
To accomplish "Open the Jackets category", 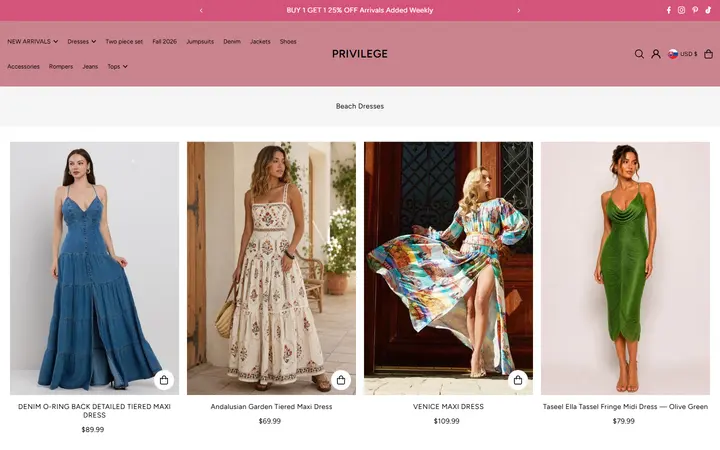I will 260,41.
